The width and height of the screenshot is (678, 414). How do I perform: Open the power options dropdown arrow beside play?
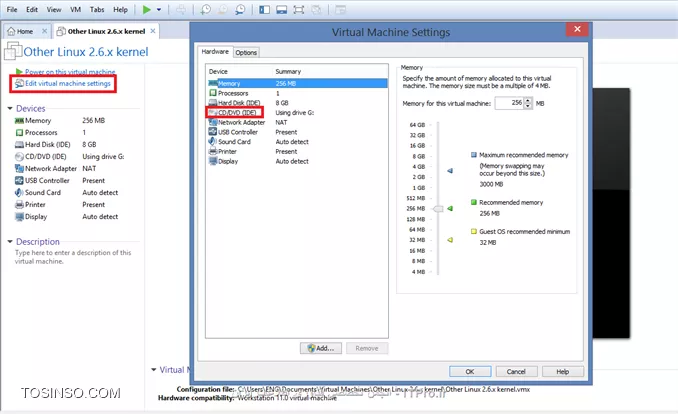[x=159, y=10]
